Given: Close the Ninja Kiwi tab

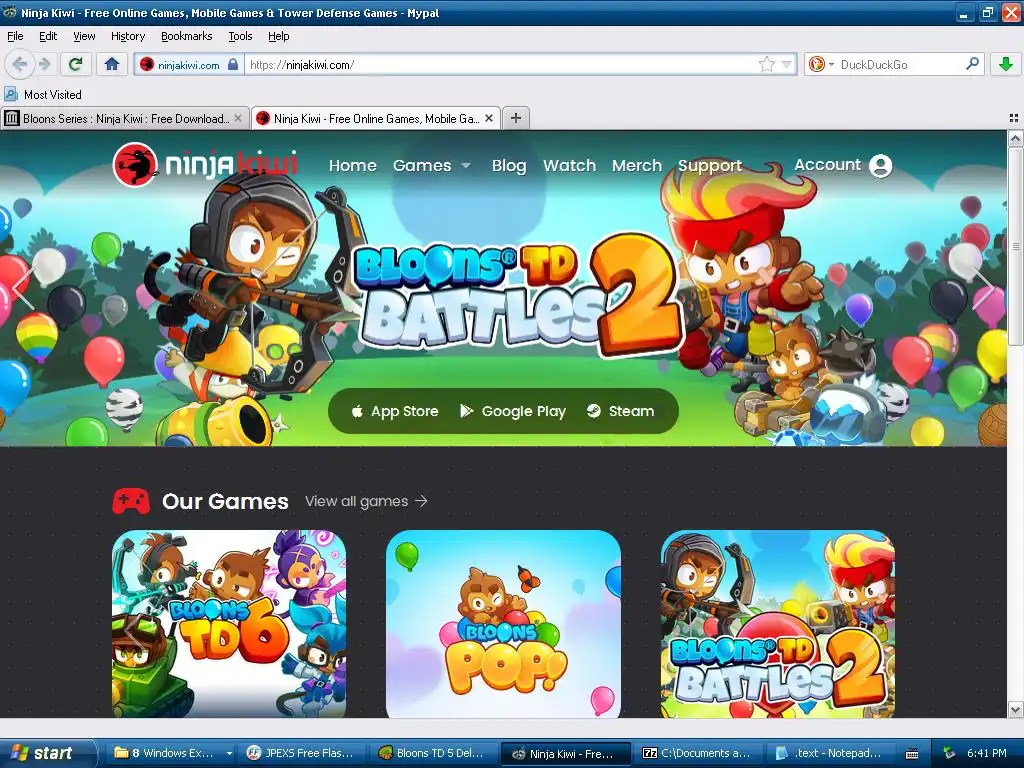Looking at the screenshot, I should click(x=489, y=118).
